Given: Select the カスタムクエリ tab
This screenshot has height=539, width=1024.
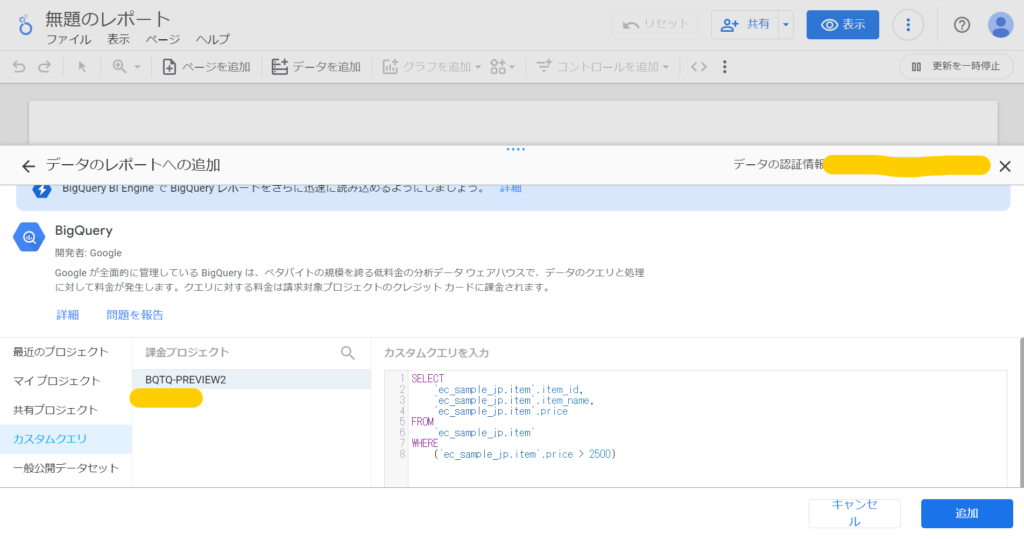Looking at the screenshot, I should click(50, 439).
